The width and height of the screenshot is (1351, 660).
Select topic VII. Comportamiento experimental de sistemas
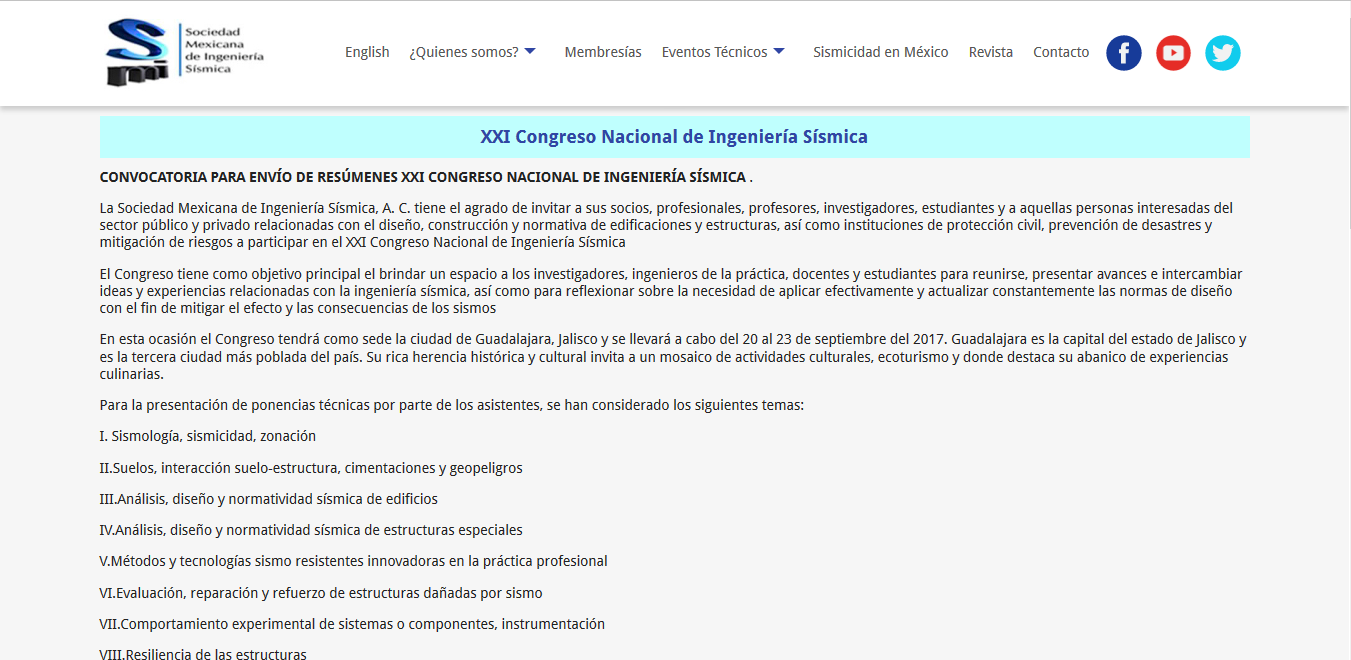click(x=352, y=624)
